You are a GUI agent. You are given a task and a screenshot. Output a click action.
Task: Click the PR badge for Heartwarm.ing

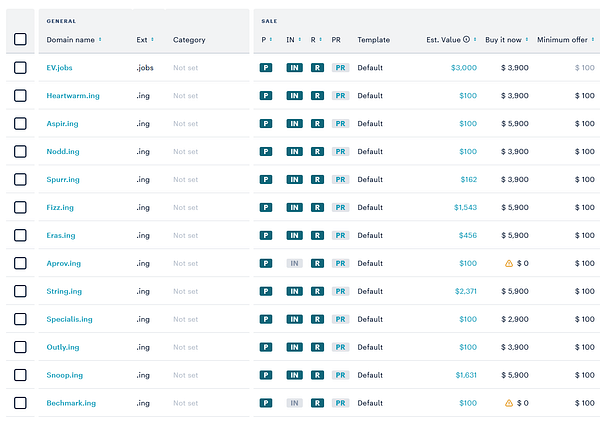pyautogui.click(x=340, y=96)
